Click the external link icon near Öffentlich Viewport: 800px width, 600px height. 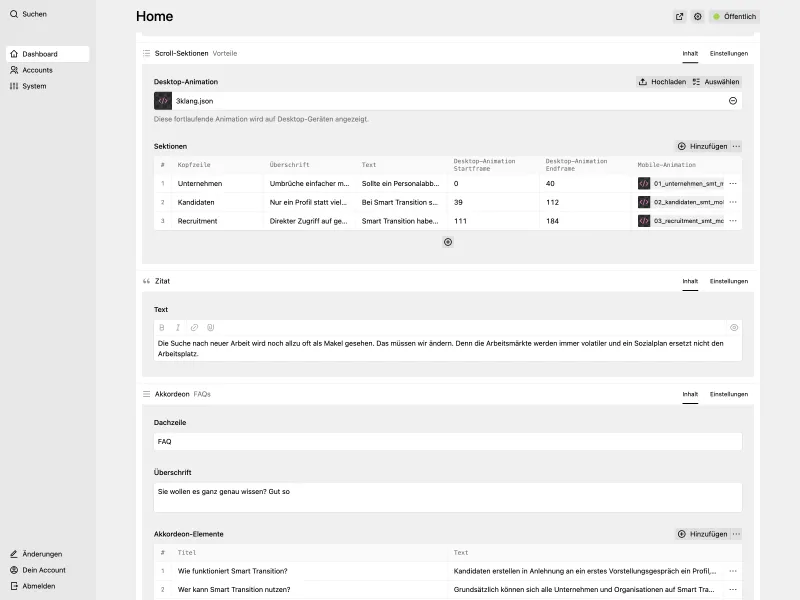(x=679, y=16)
